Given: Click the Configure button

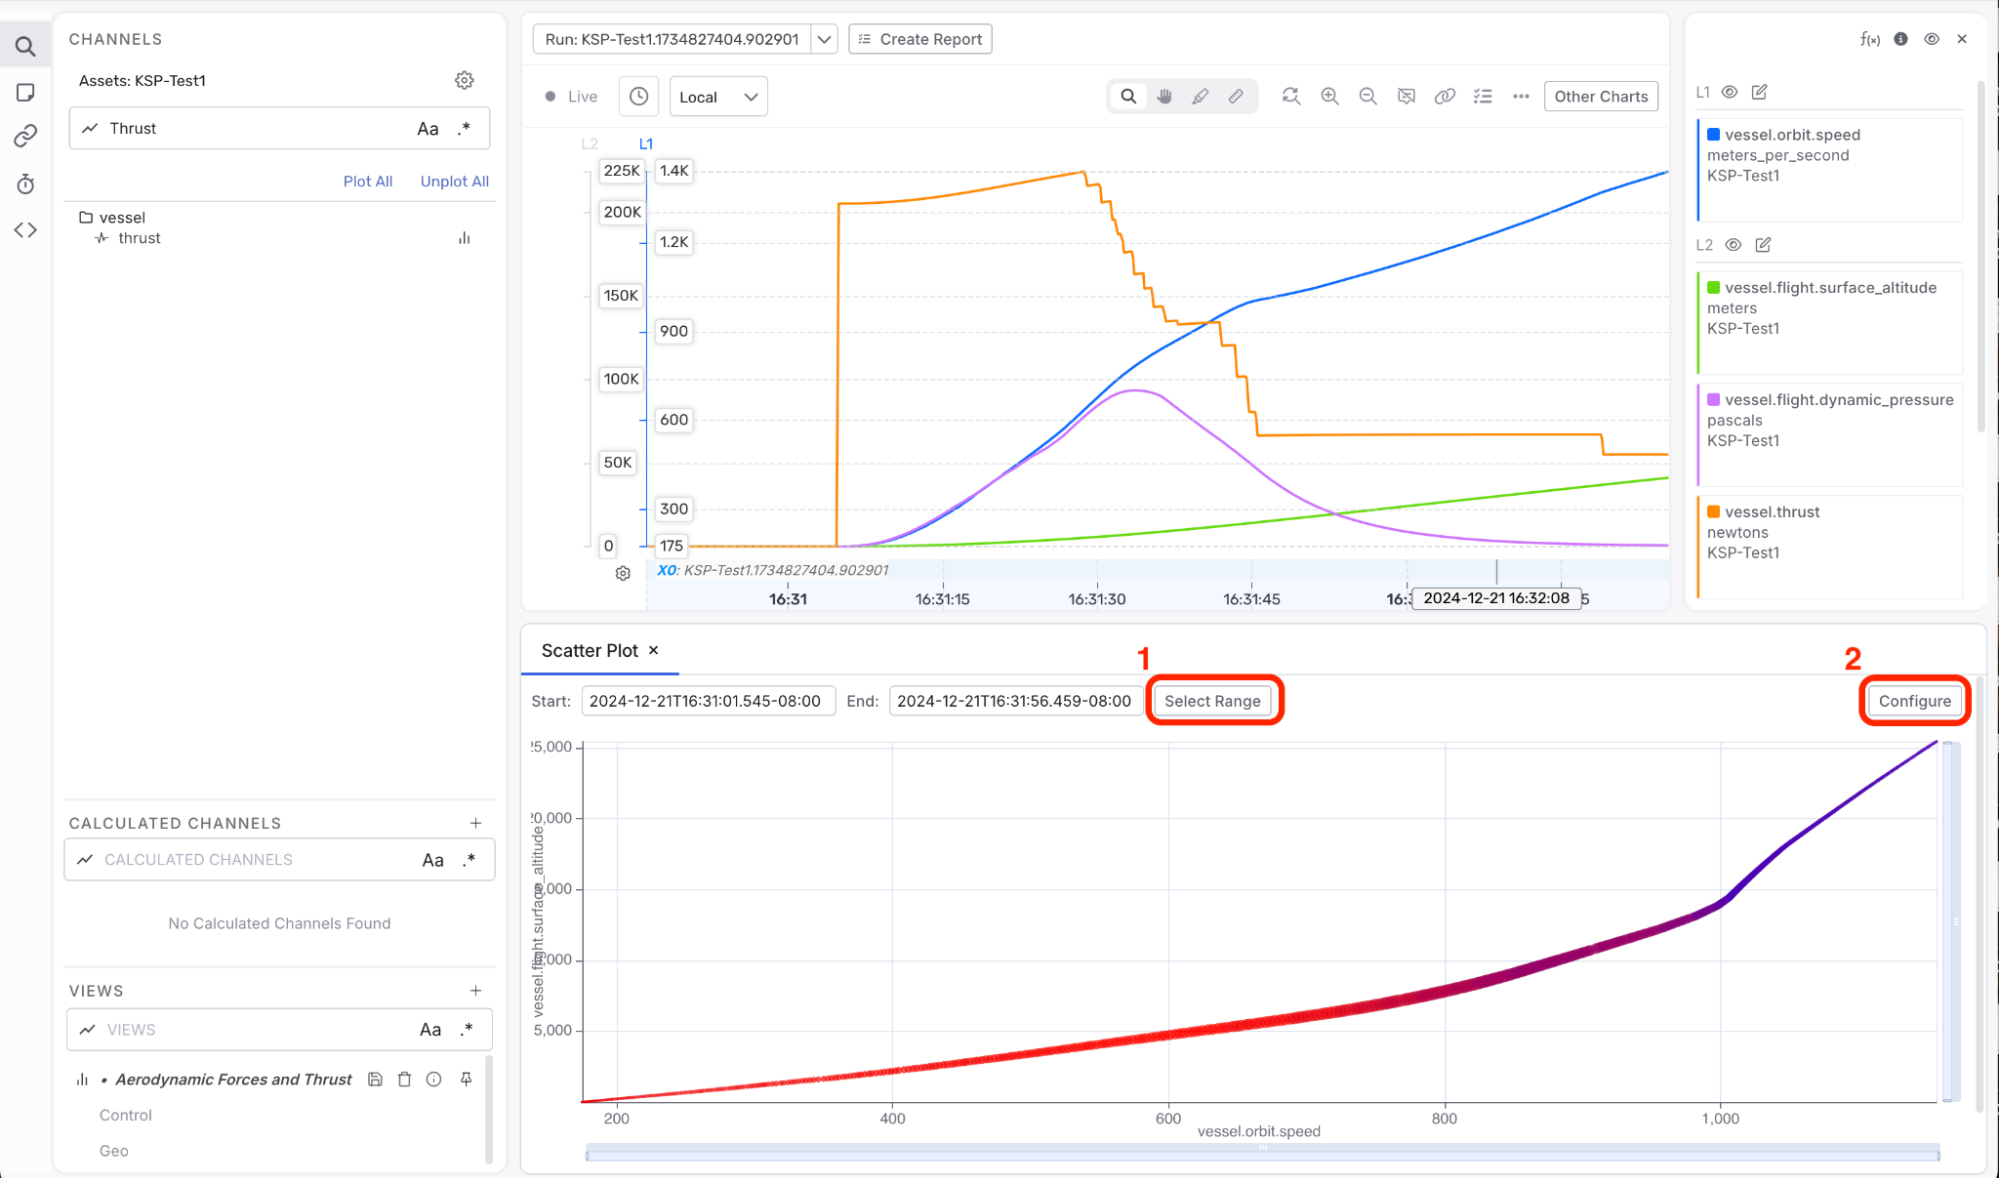Looking at the screenshot, I should click(x=1914, y=701).
